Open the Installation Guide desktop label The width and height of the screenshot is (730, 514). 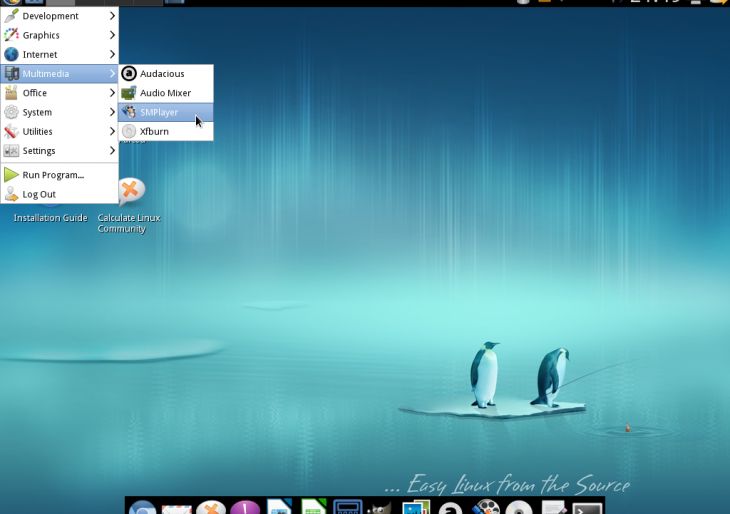coord(50,218)
